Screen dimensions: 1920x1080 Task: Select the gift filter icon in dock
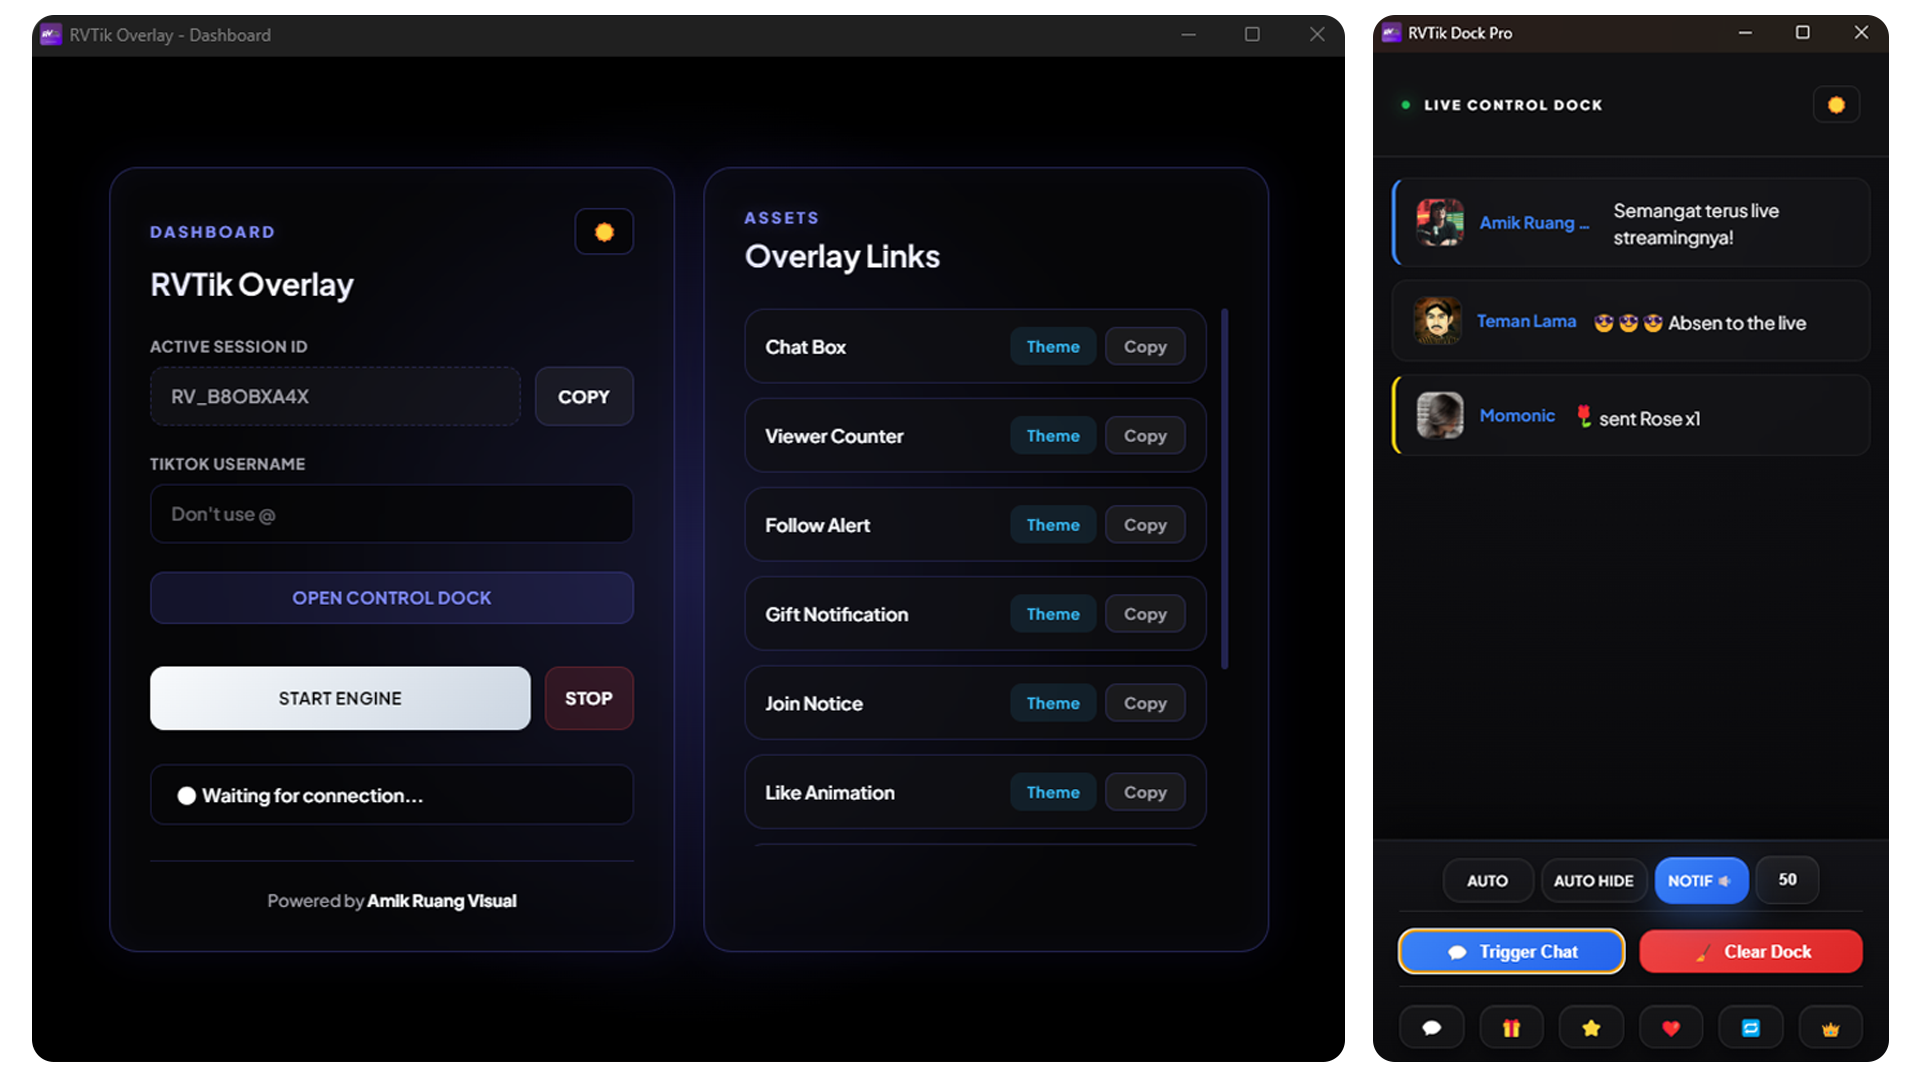pyautogui.click(x=1511, y=1026)
